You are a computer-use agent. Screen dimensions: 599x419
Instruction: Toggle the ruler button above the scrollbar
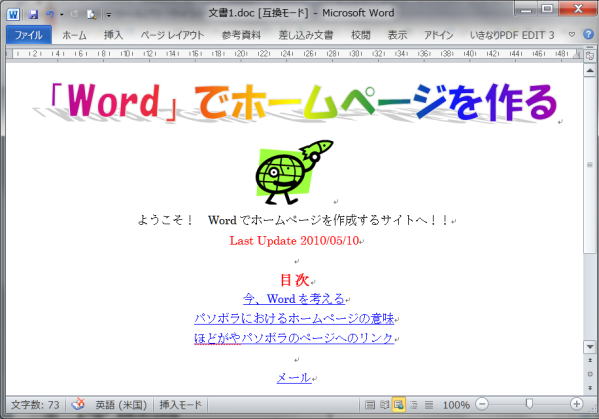(x=590, y=56)
